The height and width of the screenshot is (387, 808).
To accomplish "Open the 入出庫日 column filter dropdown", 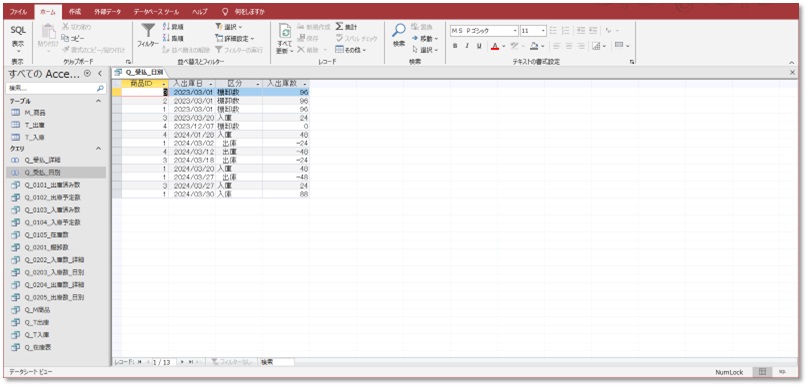I will click(x=211, y=83).
